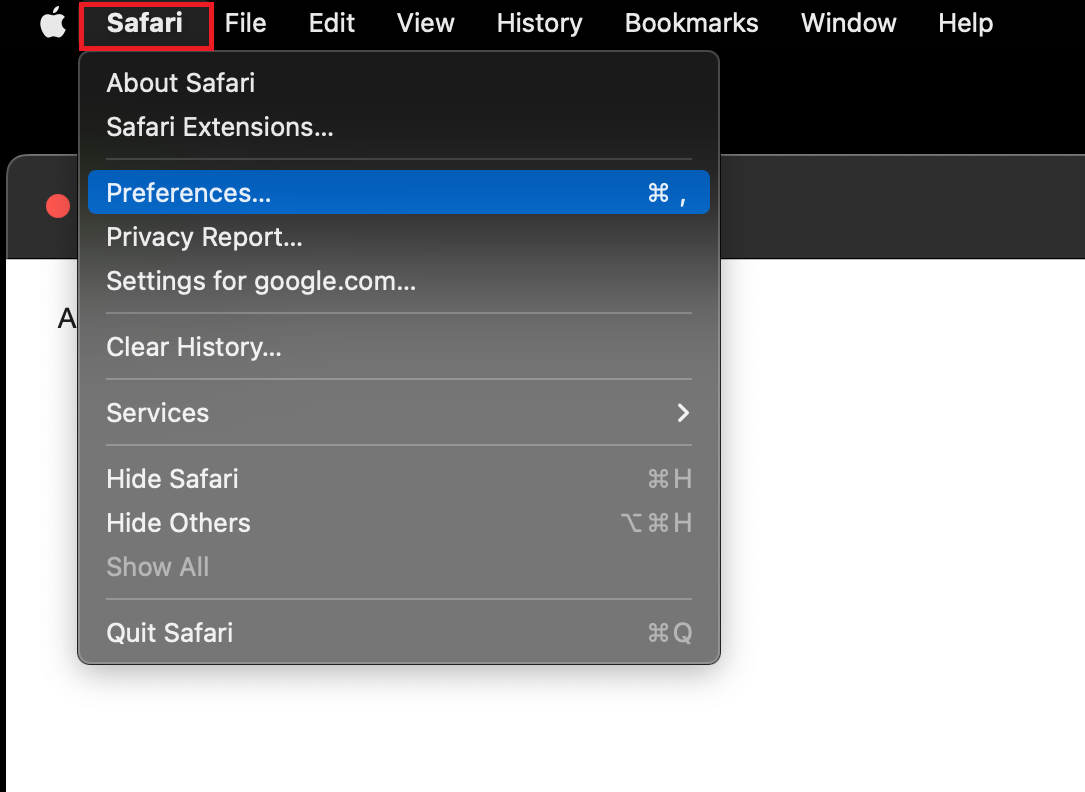Open Privacy Report… menu item
This screenshot has width=1085, height=792.
coord(204,237)
